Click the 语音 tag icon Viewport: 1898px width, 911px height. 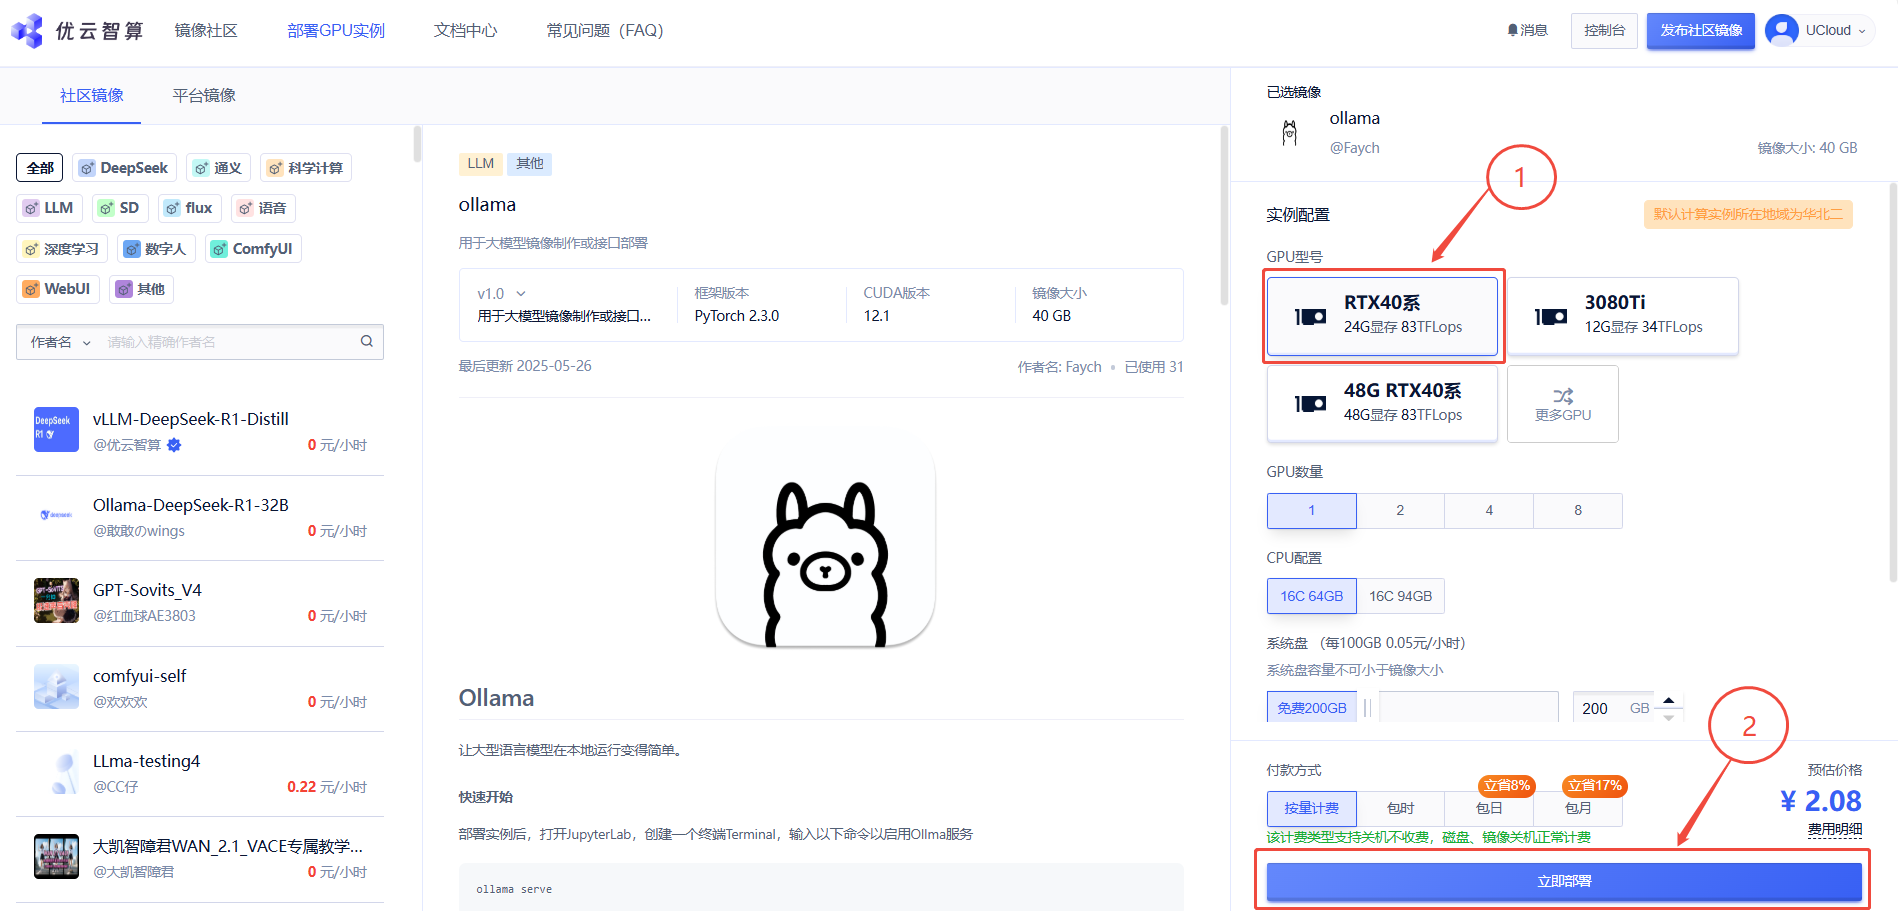246,208
